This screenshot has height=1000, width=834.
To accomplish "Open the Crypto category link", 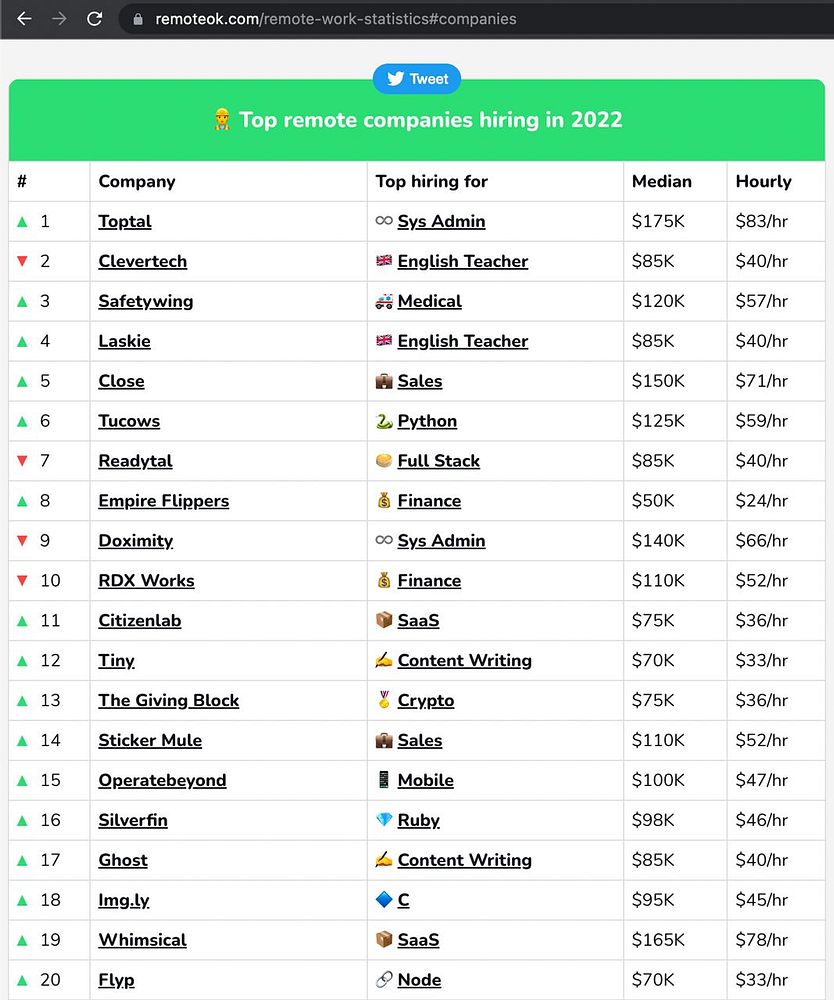I will tap(426, 700).
